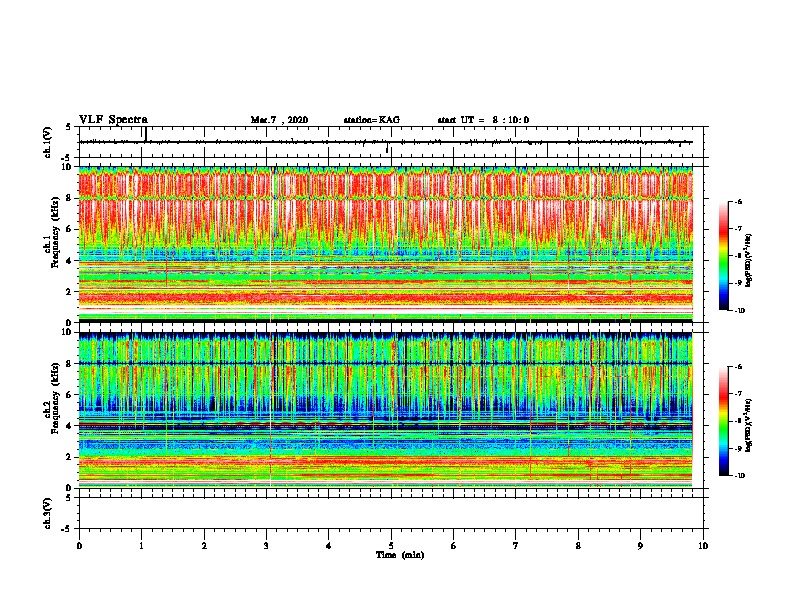Select the date text "Mar.7 , 2020"
Viewport: 792px width, 612px height.
tap(279, 120)
